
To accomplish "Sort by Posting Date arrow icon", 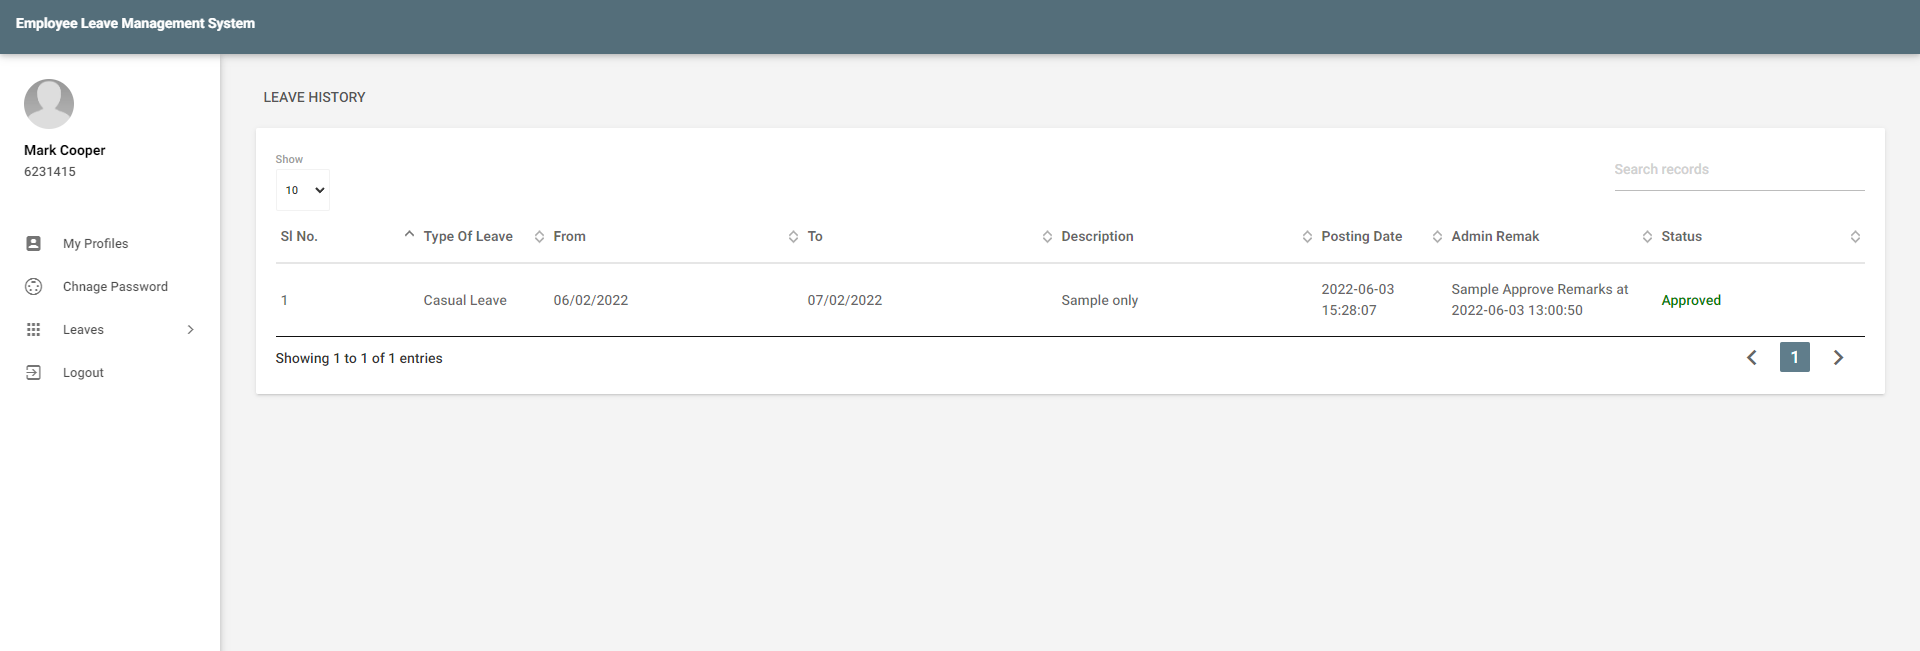I will (1437, 236).
